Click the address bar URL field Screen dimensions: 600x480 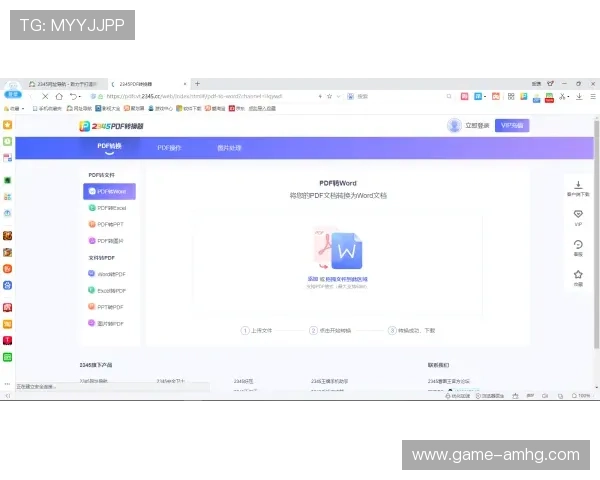(194, 96)
